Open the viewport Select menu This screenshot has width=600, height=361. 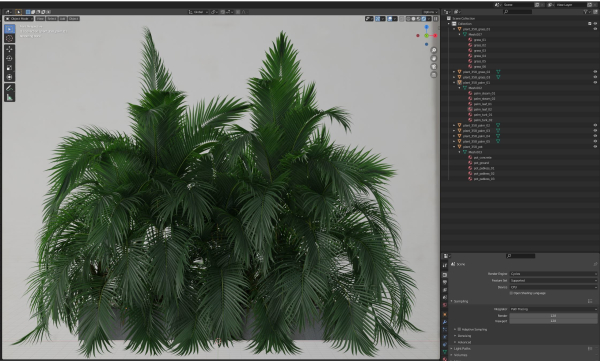(x=52, y=18)
